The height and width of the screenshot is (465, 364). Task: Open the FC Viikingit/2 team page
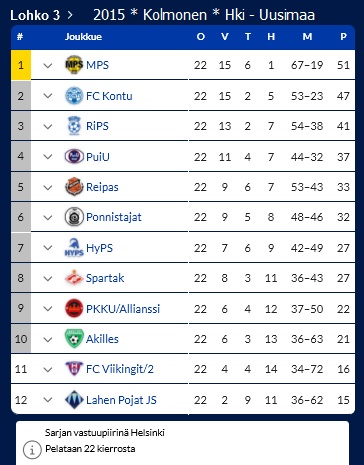click(x=120, y=369)
